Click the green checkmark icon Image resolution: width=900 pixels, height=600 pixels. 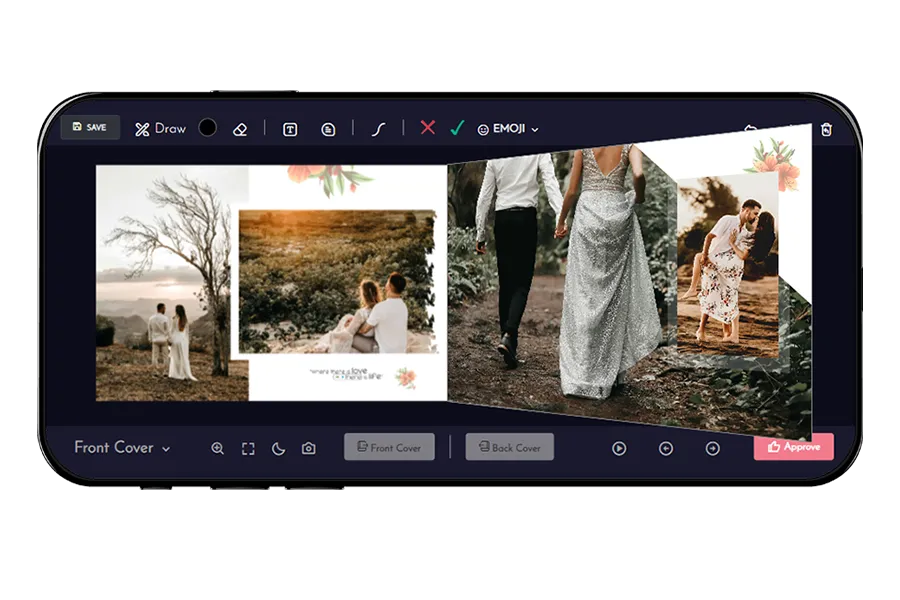(457, 127)
